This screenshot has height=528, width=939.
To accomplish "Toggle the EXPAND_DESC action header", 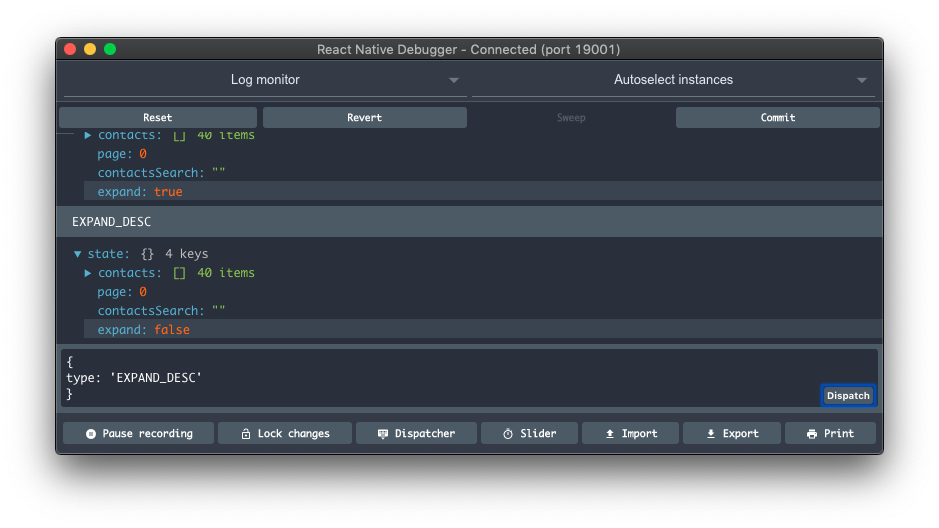I will pos(469,221).
